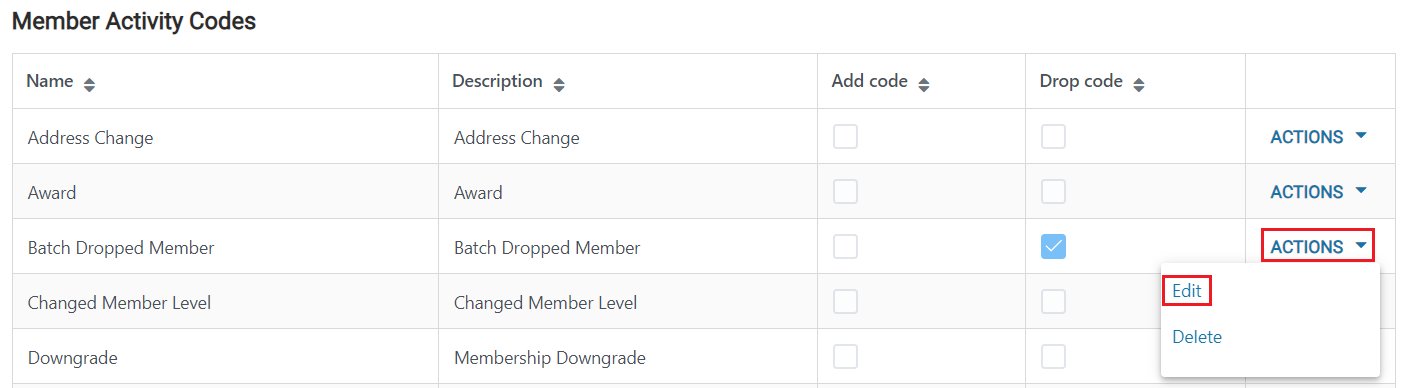Choose Edit from the actions menu
Viewport: 1409px width, 388px height.
1187,291
